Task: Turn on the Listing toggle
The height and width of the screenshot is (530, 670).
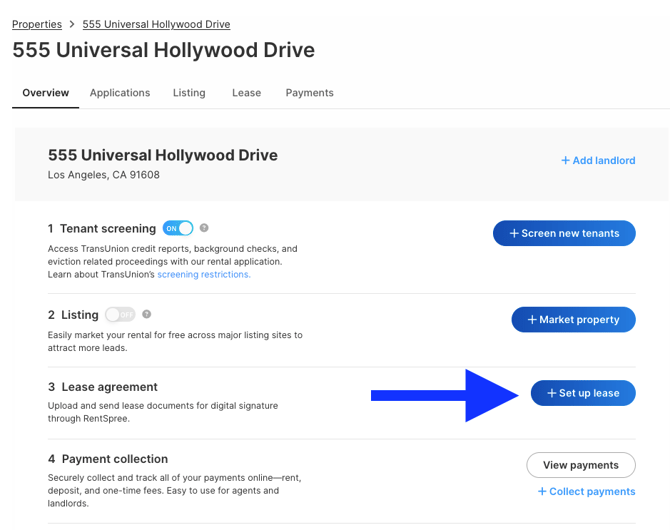Action: (x=120, y=315)
